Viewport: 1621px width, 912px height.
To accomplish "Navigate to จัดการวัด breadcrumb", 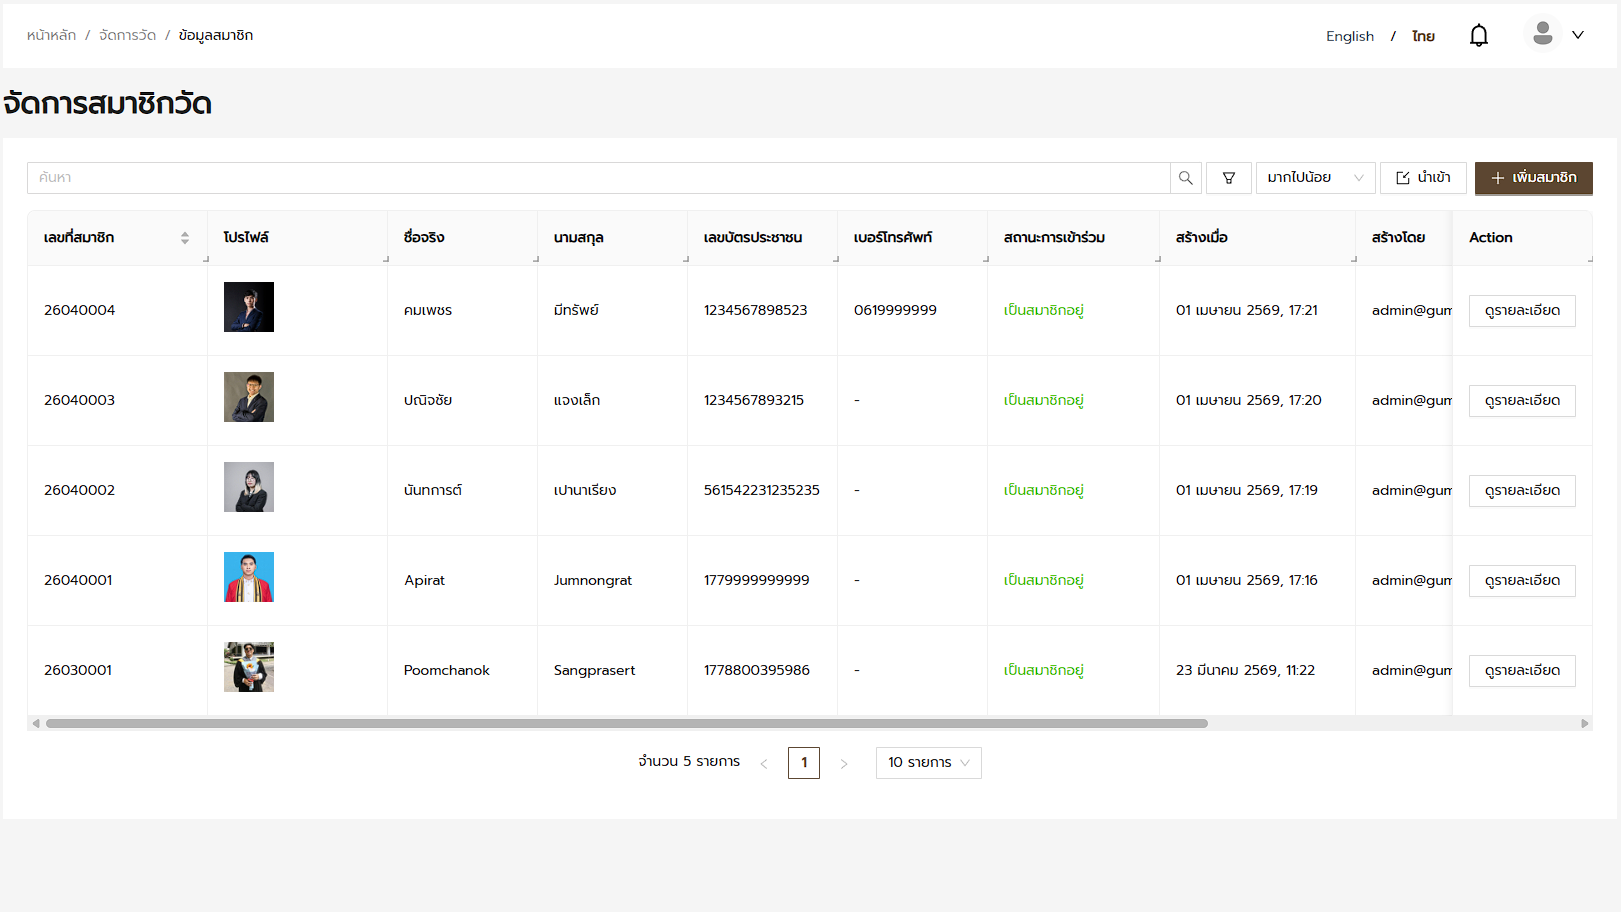I will coord(127,35).
